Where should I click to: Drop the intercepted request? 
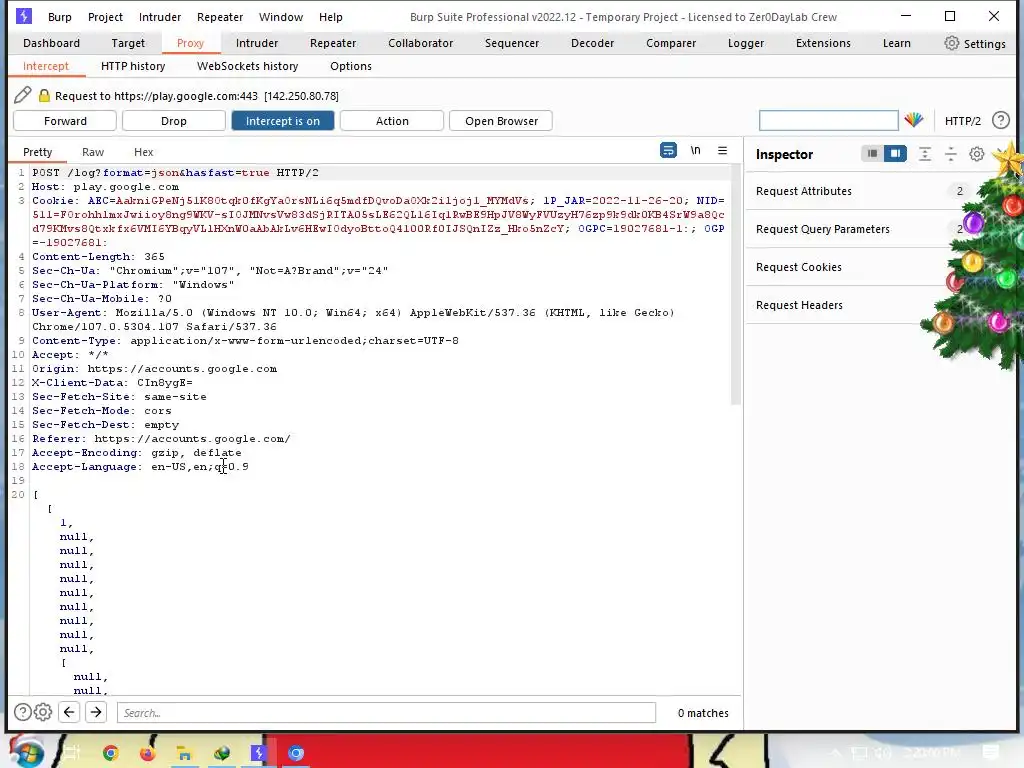(174, 121)
